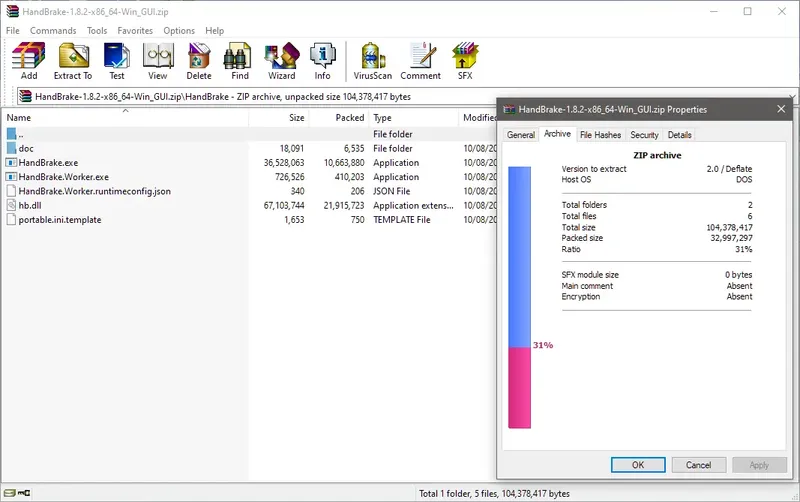Click Cancel in Properties dialog

coord(698,465)
